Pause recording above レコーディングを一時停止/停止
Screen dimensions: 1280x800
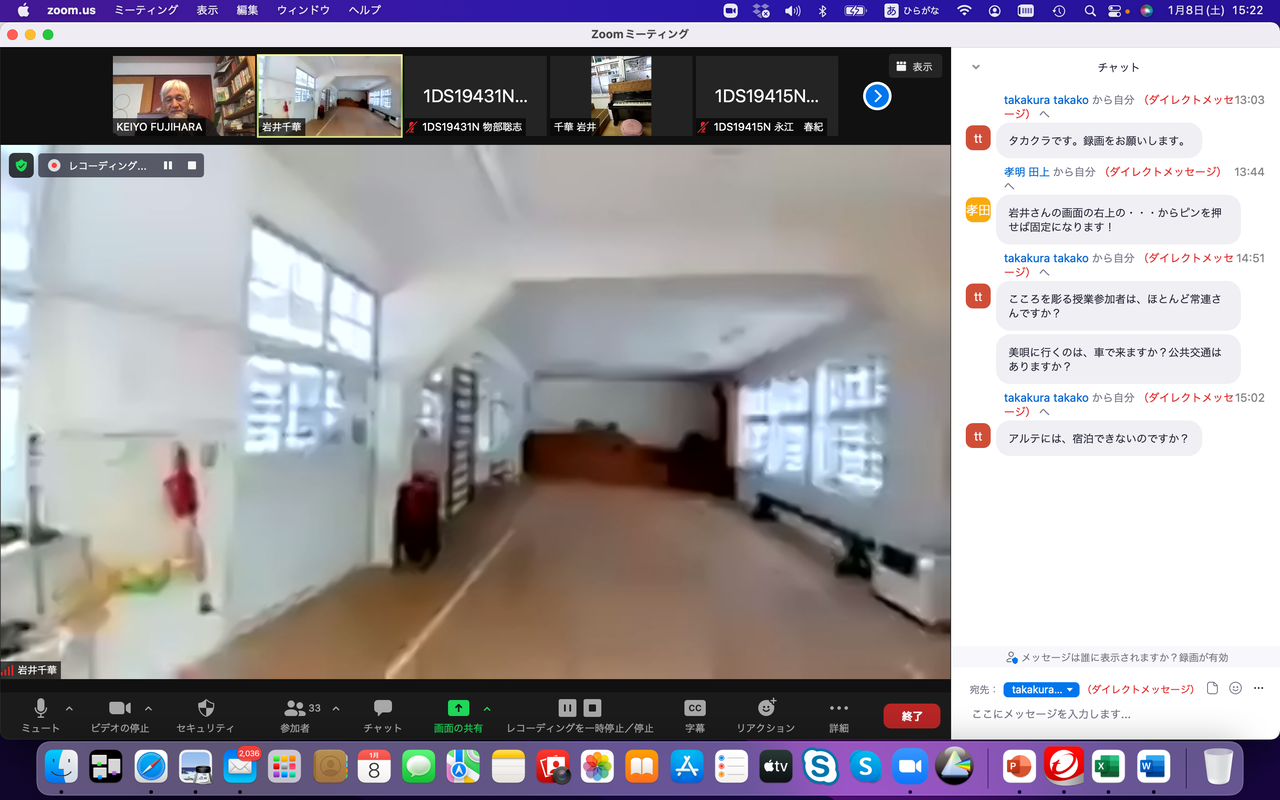tap(566, 708)
